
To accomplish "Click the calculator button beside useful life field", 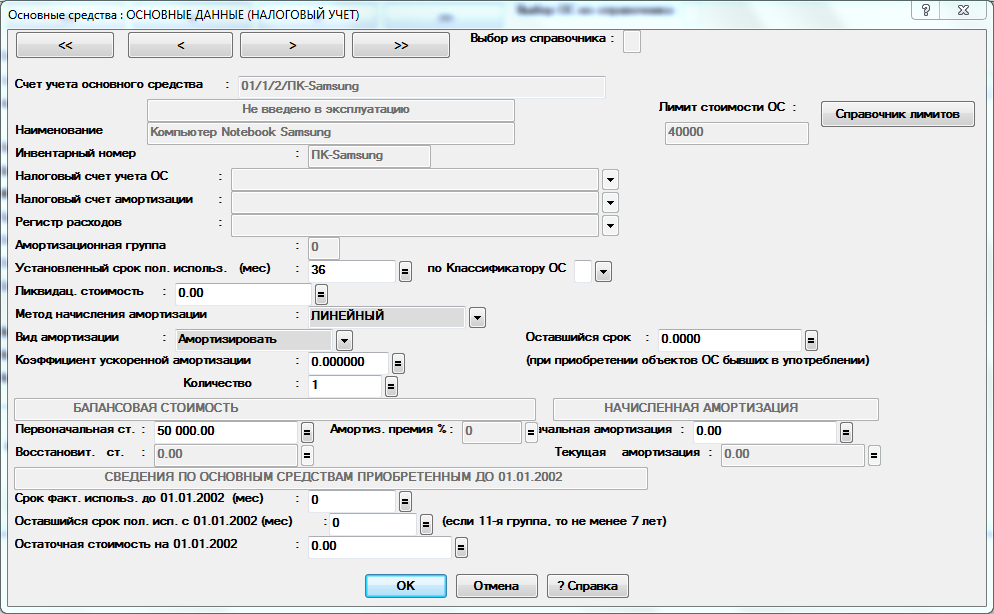I will [406, 271].
